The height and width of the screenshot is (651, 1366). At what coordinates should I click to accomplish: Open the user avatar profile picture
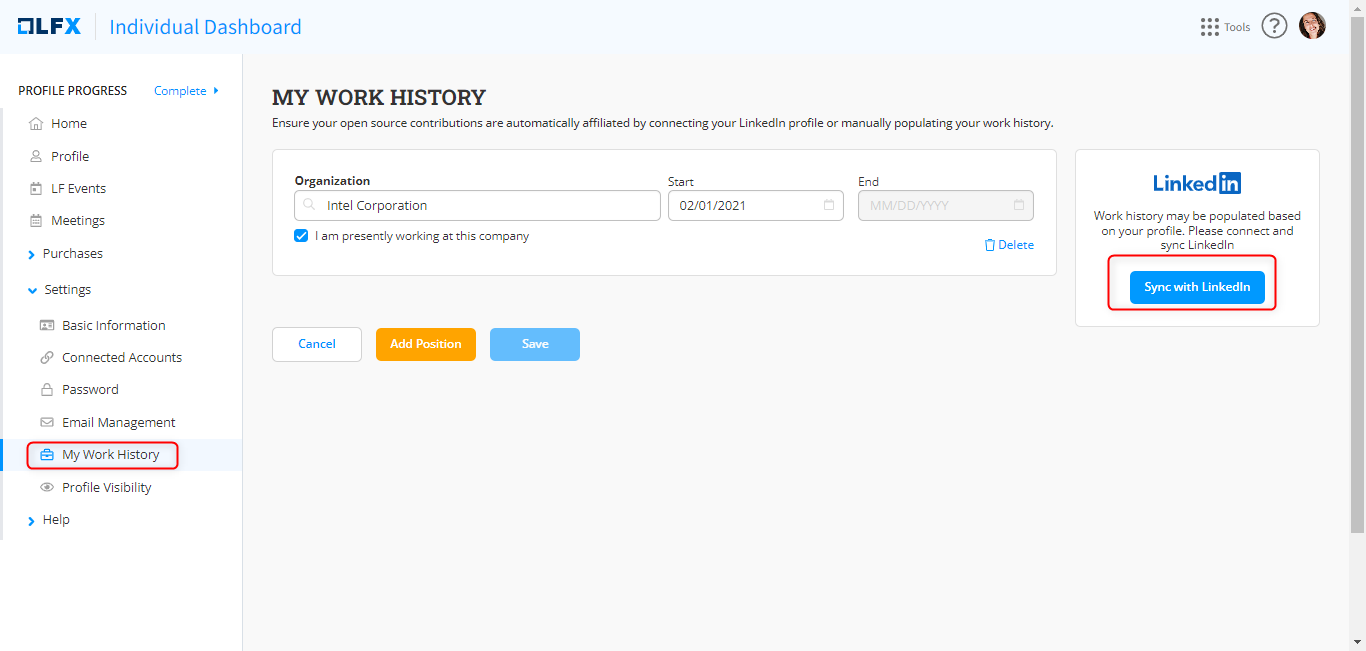[1312, 26]
